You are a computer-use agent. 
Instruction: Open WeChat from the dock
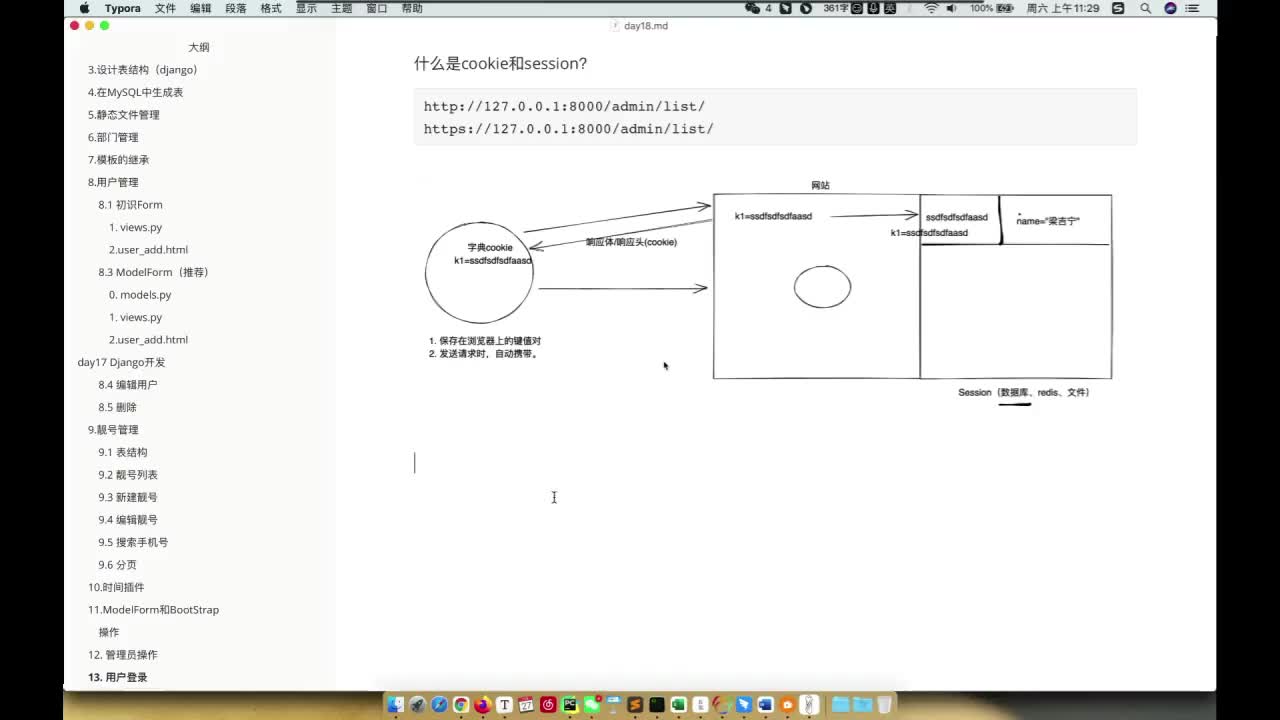(x=592, y=705)
